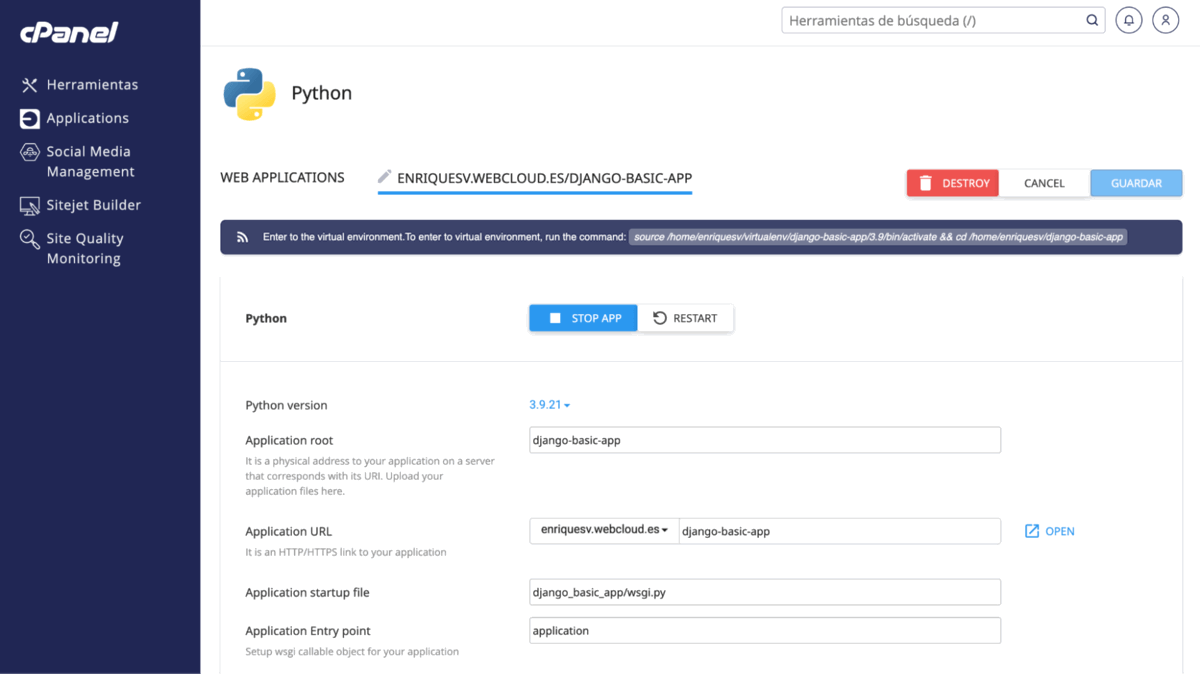Open notifications bell icon

[1129, 20]
